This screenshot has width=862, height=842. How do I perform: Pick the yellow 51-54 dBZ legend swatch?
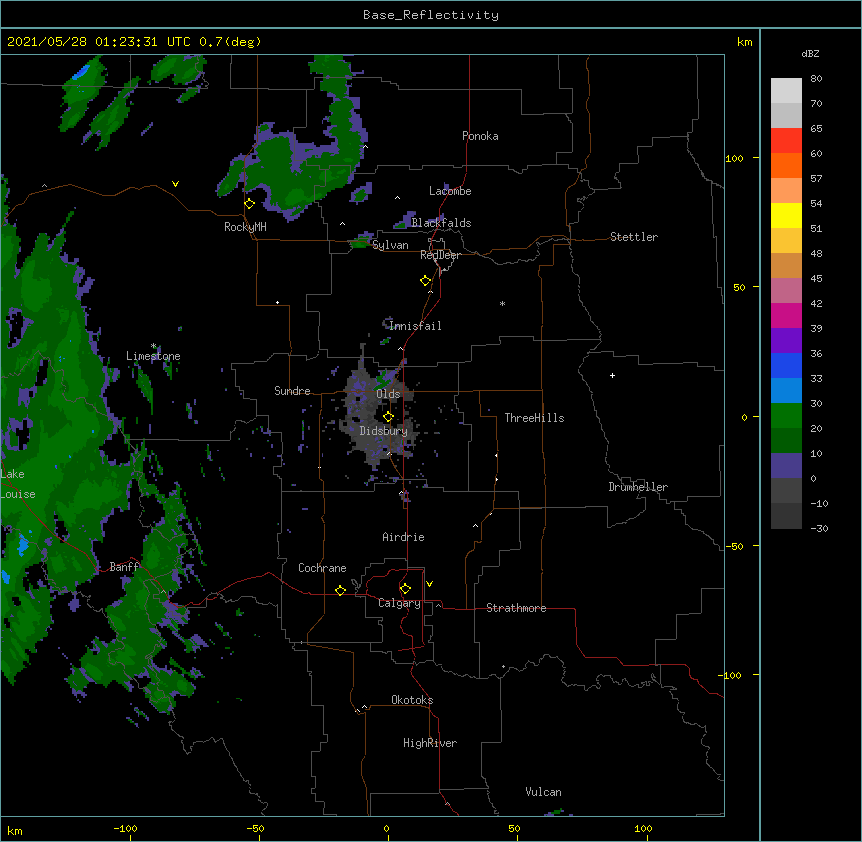pyautogui.click(x=786, y=215)
